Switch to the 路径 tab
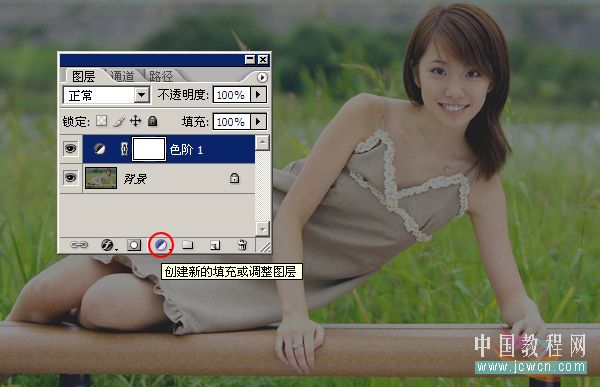Image resolution: width=600 pixels, height=387 pixels. coord(161,76)
